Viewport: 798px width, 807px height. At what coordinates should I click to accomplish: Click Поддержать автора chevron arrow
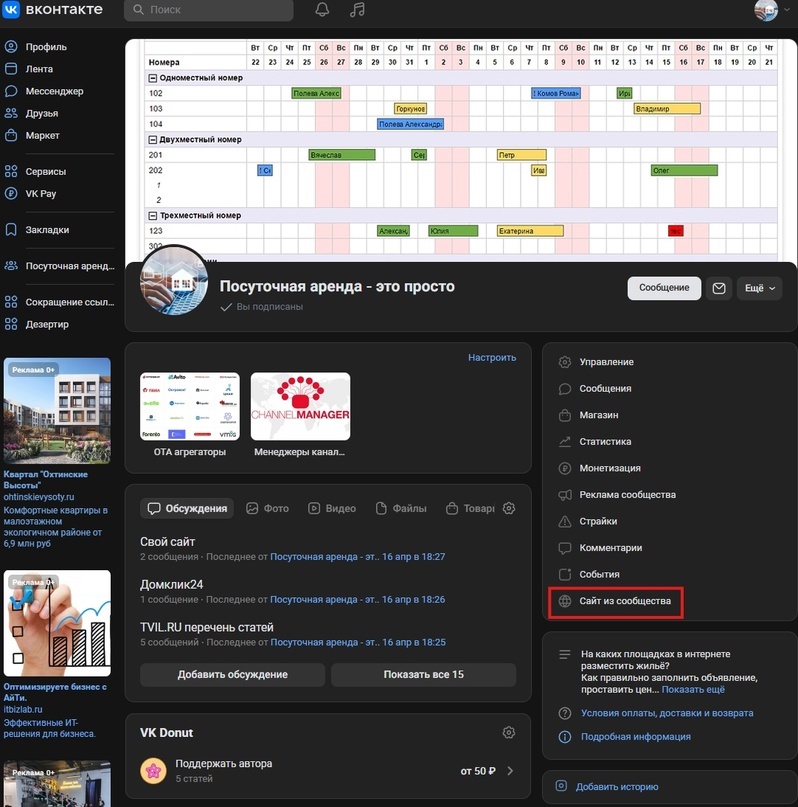point(510,771)
